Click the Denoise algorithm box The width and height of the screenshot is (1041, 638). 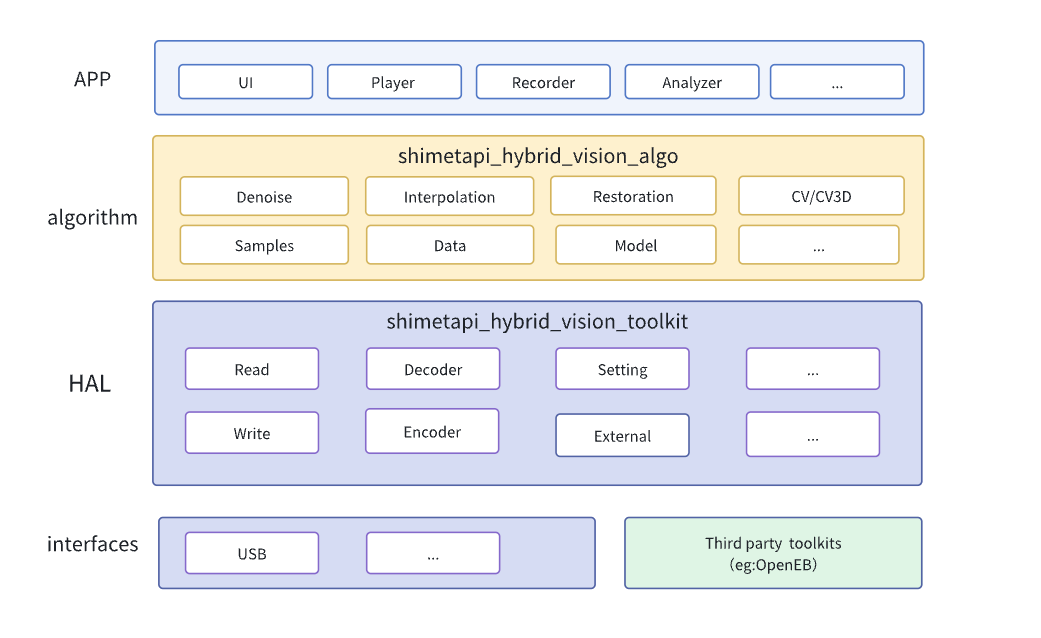[x=264, y=196]
